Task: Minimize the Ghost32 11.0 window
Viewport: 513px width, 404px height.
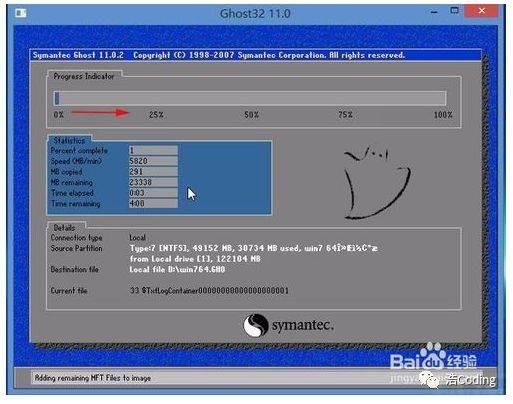Action: (434, 12)
